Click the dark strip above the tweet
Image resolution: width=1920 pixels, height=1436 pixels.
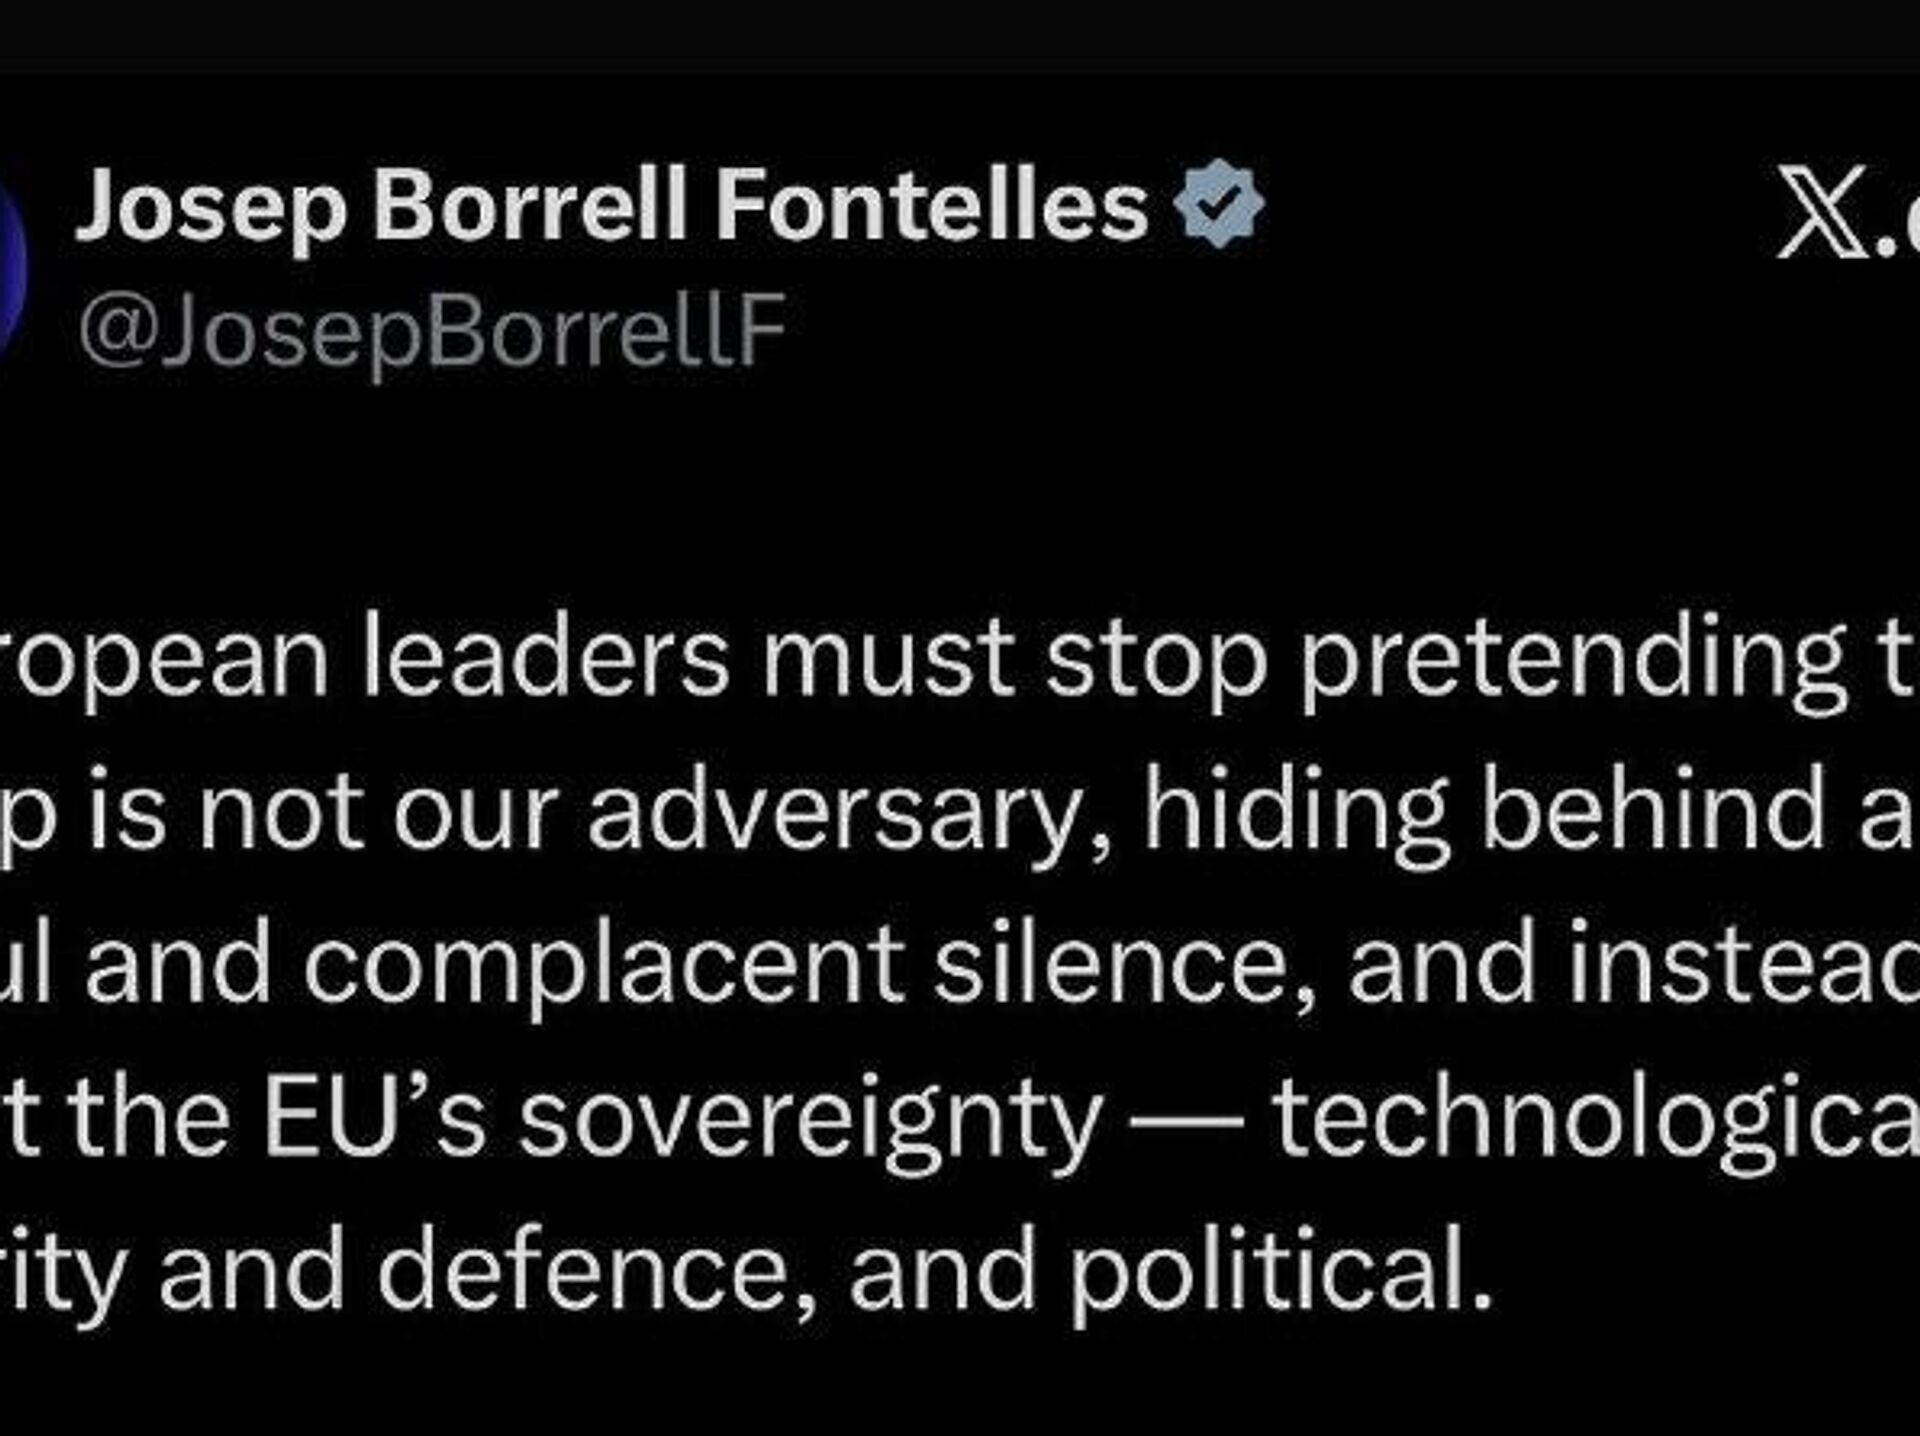(960, 35)
